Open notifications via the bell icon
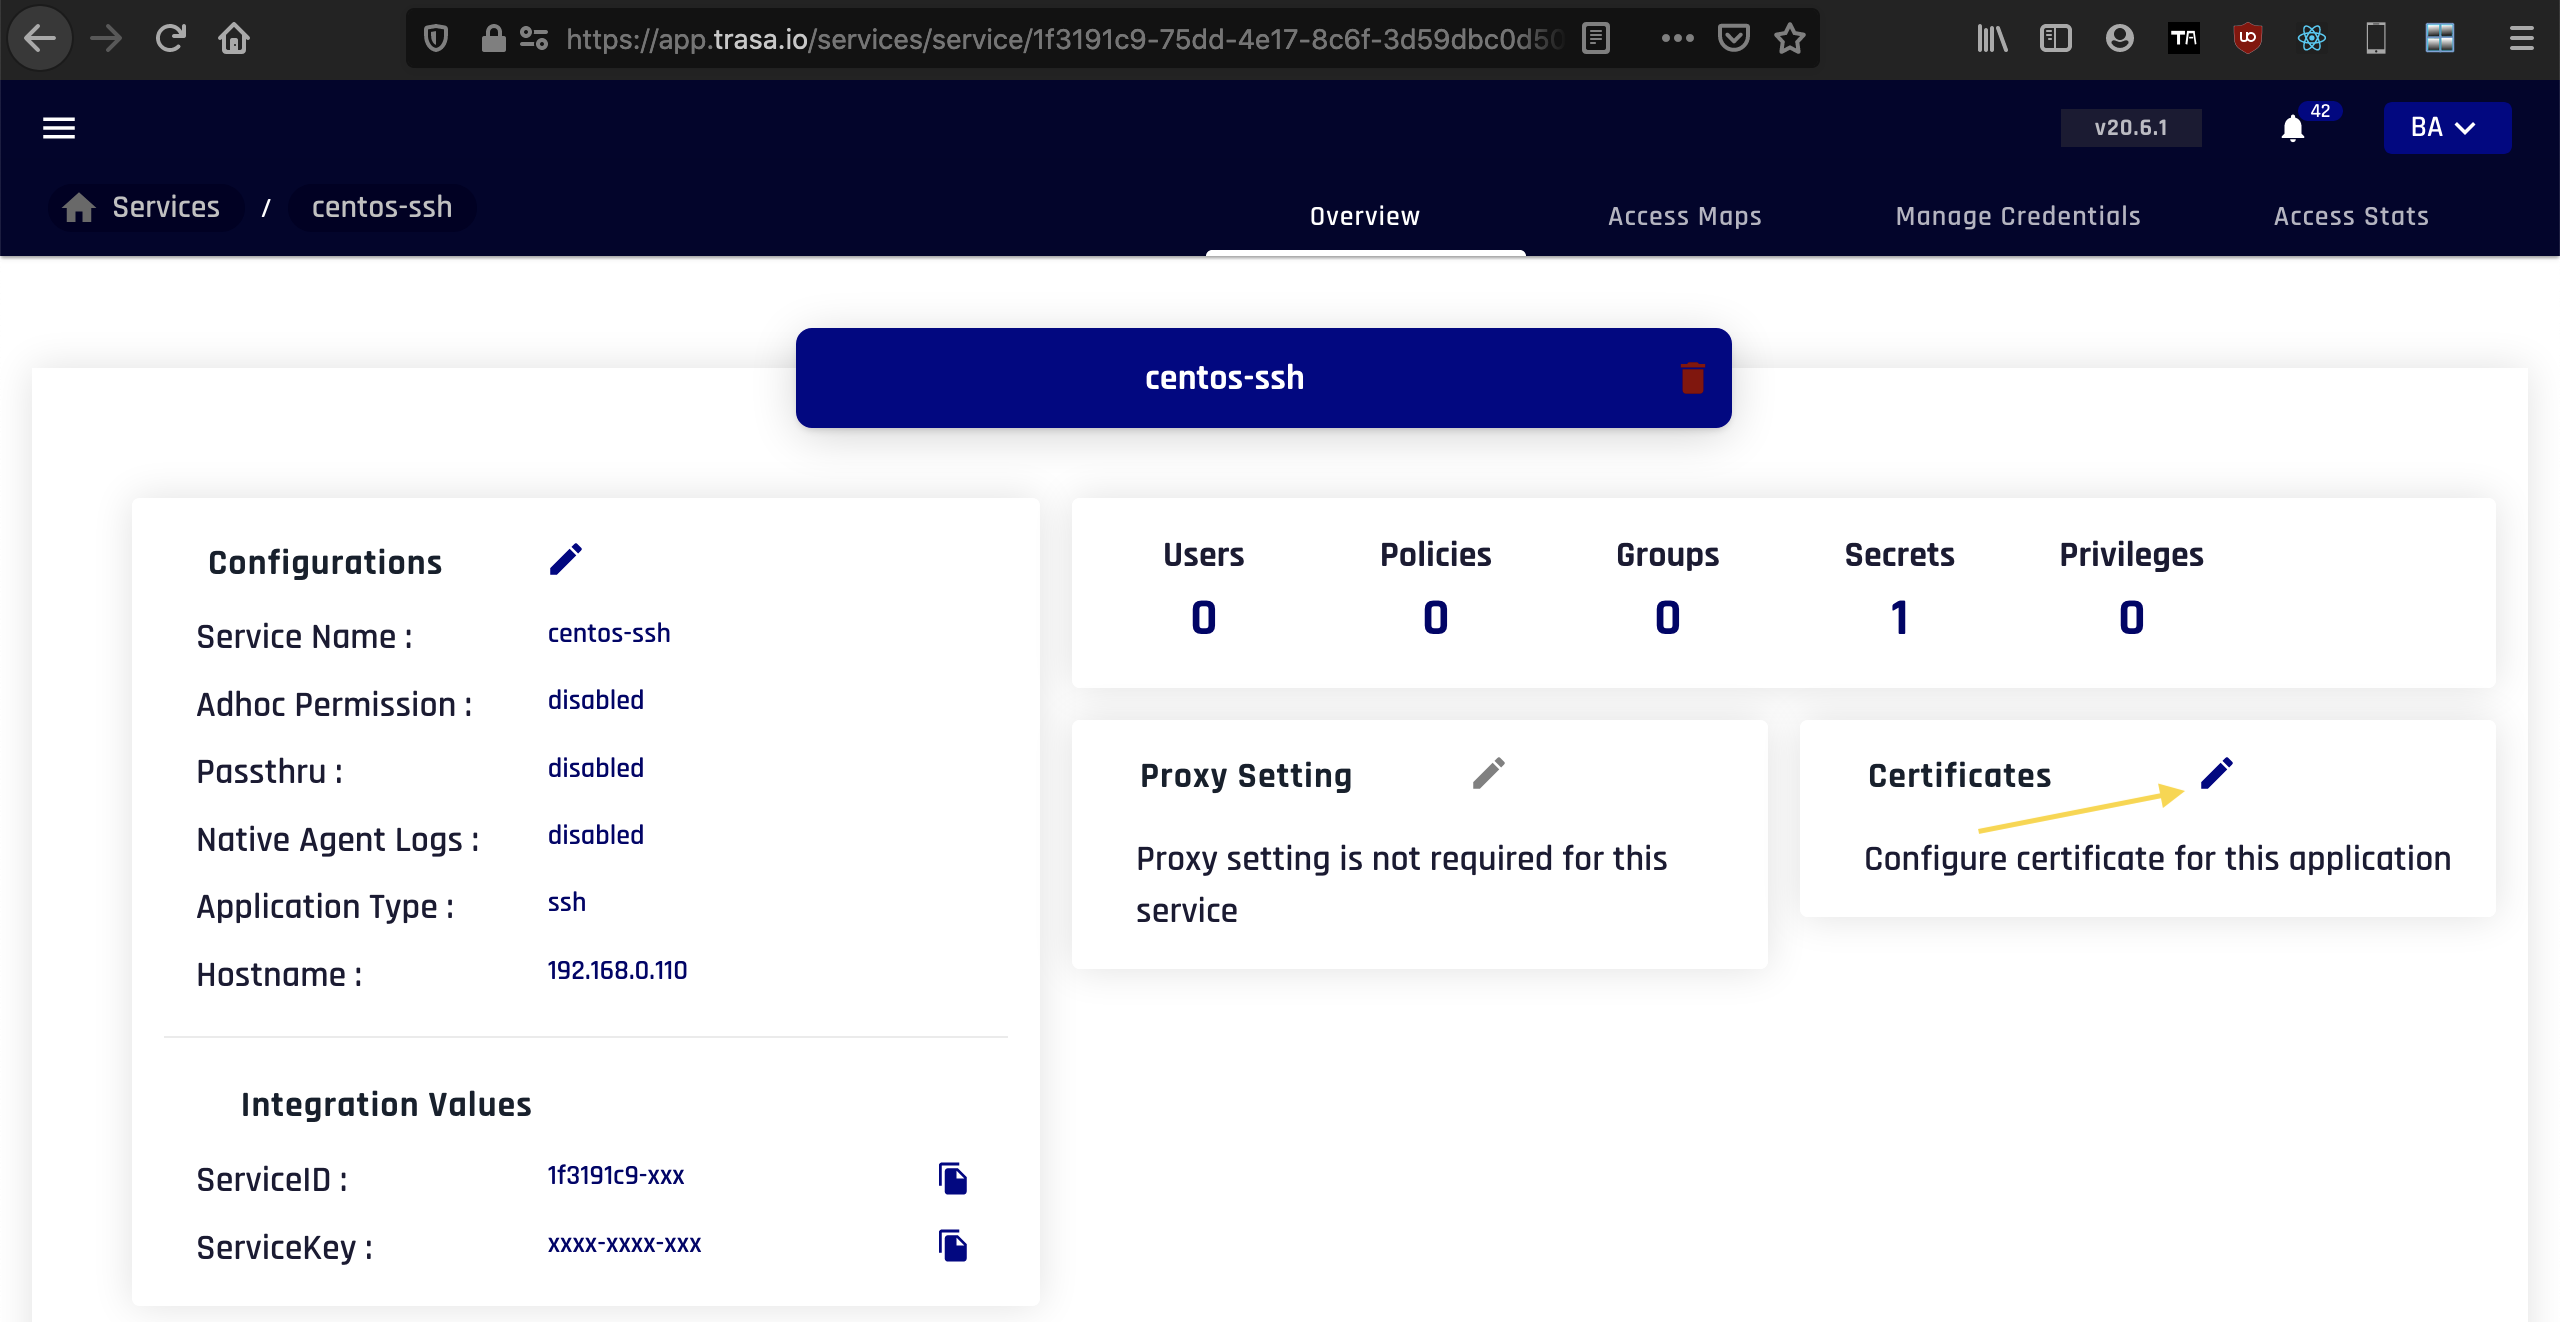Screen dimensions: 2560x1322 (2292, 128)
